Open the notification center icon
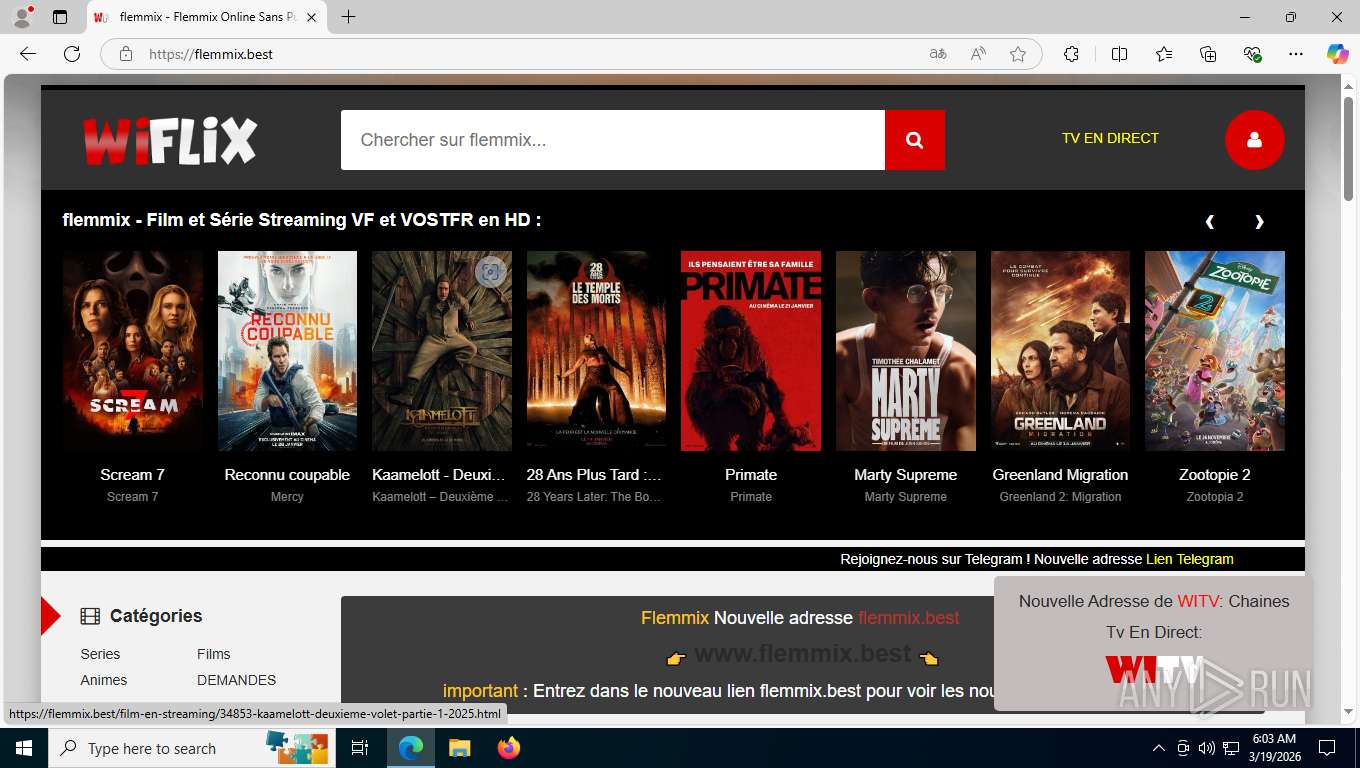1360x768 pixels. click(x=1327, y=748)
